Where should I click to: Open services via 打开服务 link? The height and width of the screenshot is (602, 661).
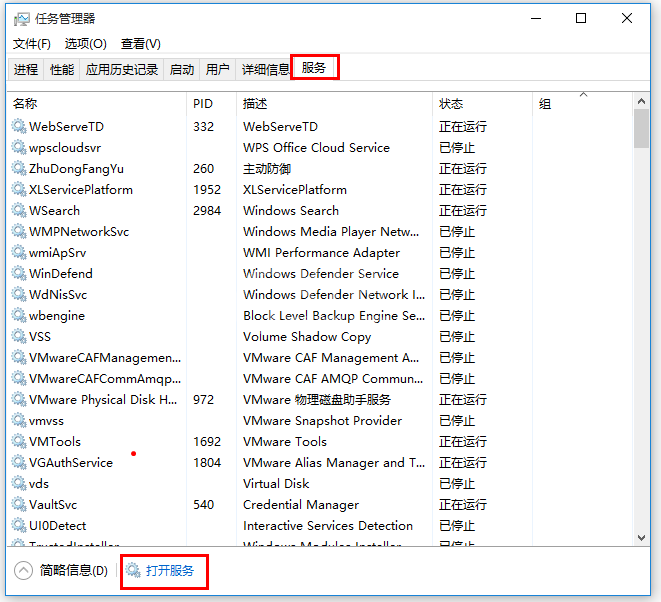[x=170, y=571]
